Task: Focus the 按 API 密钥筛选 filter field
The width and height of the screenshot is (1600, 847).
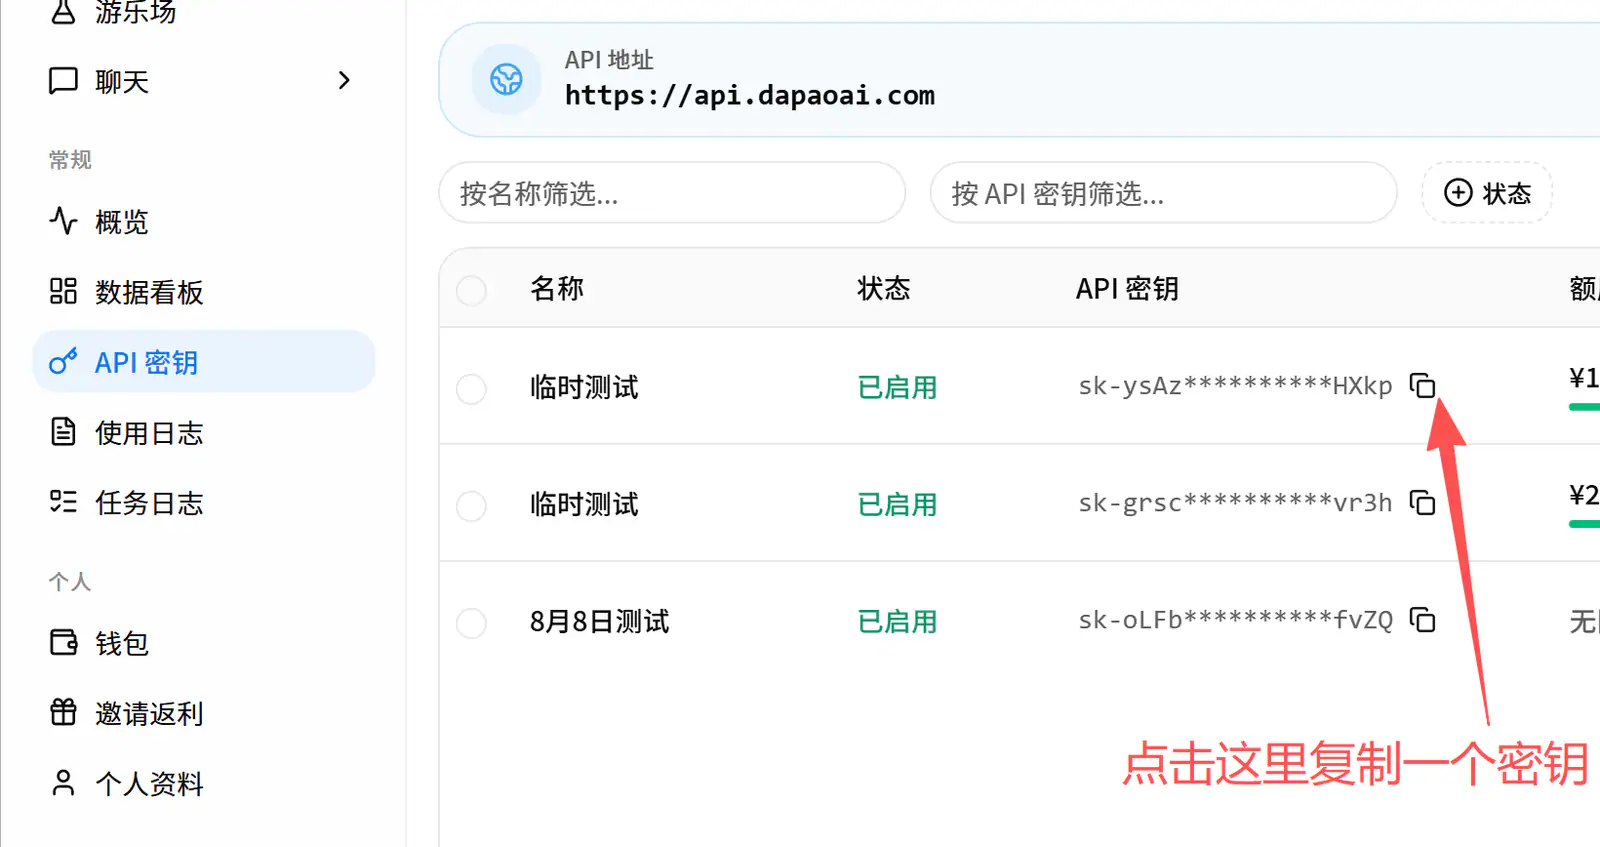Action: pyautogui.click(x=1164, y=192)
